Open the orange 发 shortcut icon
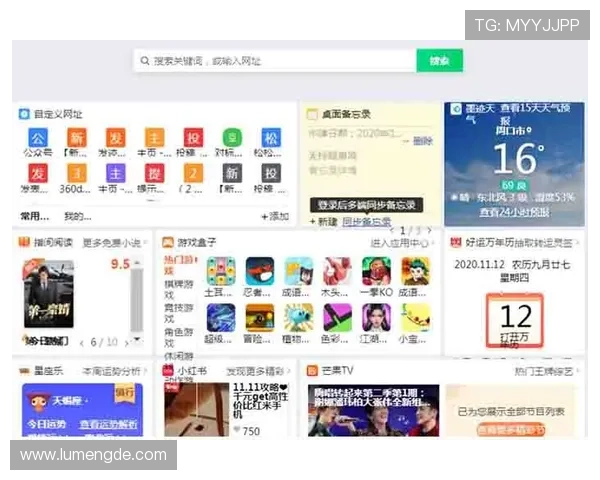 (x=116, y=138)
